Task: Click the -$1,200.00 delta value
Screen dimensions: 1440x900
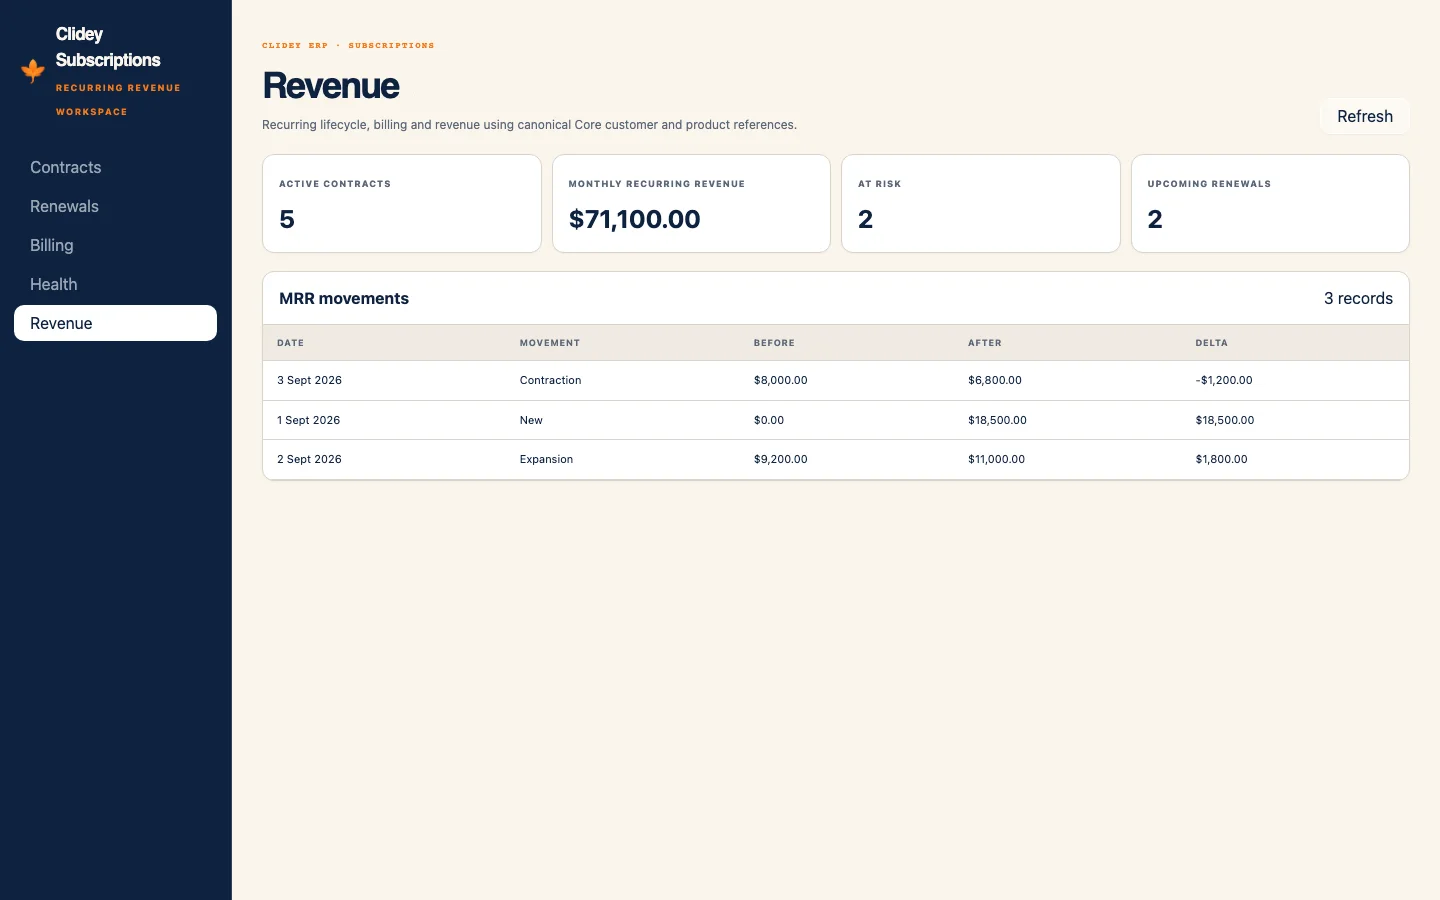Action: click(1224, 380)
